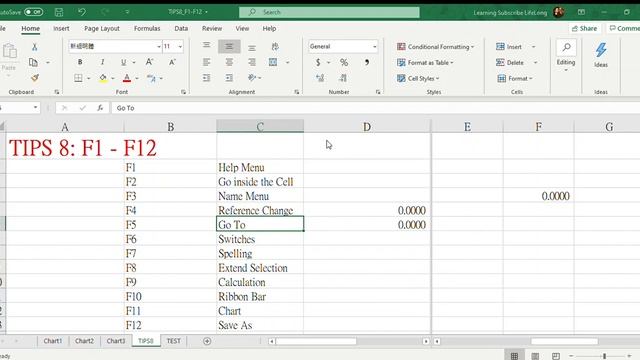
Task: Open the Cell Styles menu
Action: click(418, 78)
